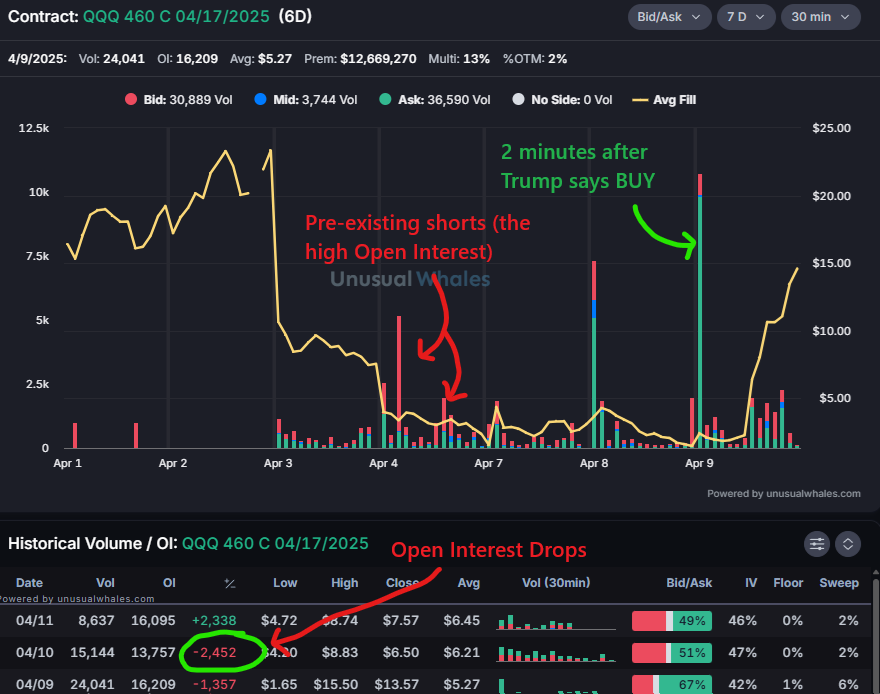
Task: Sort table by IV column
Action: coord(751,583)
